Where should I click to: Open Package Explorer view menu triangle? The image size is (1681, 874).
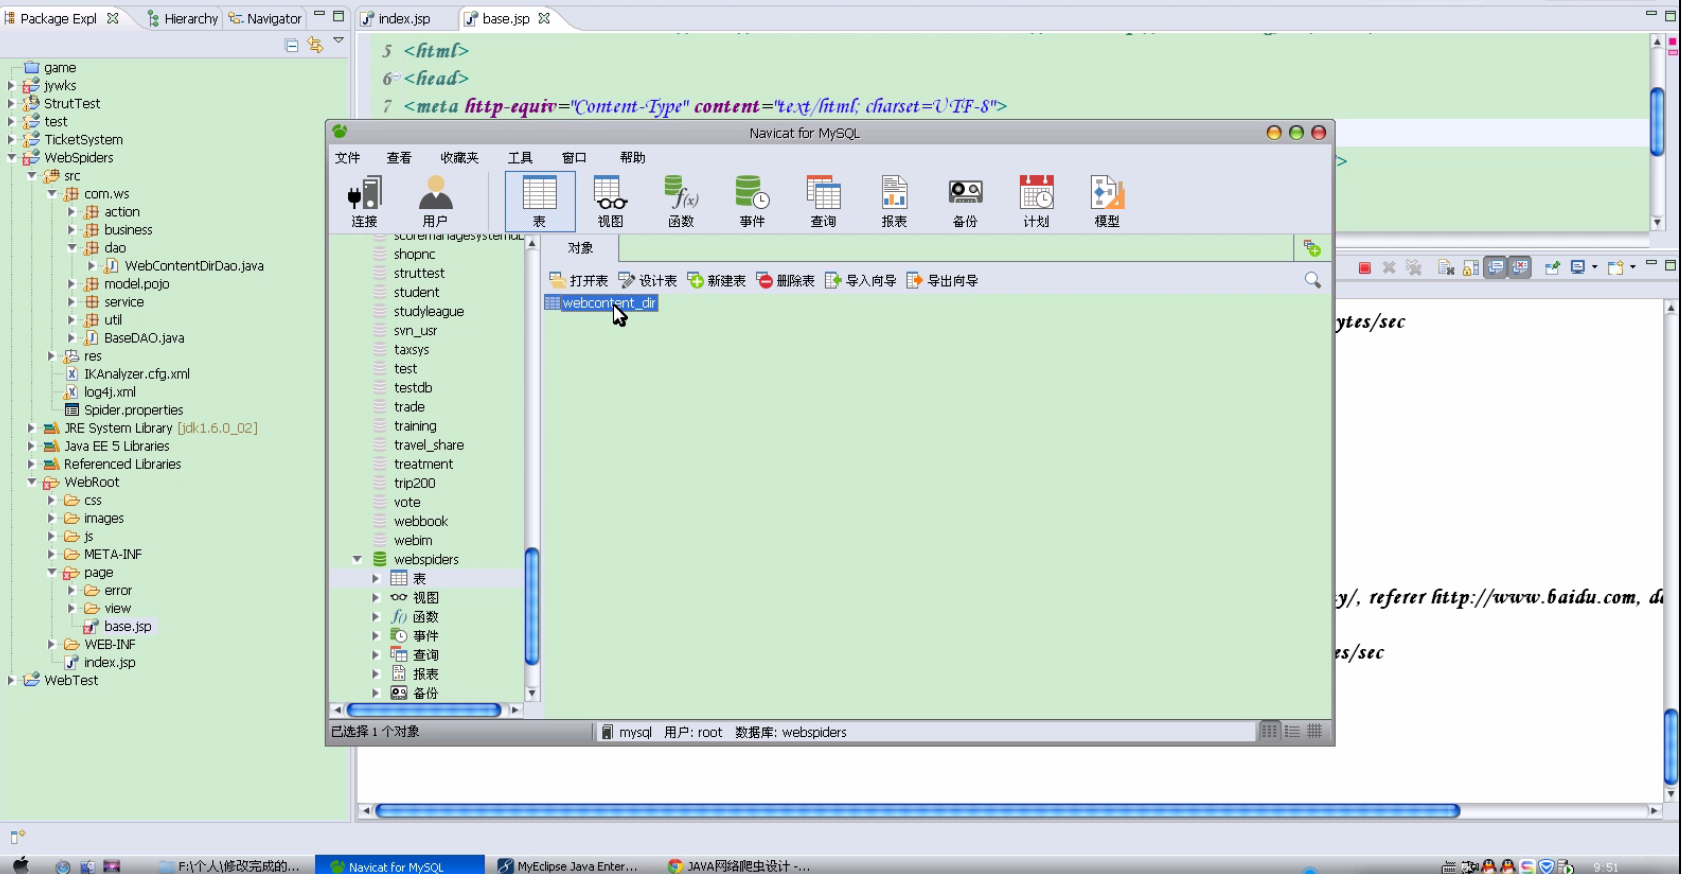click(339, 41)
